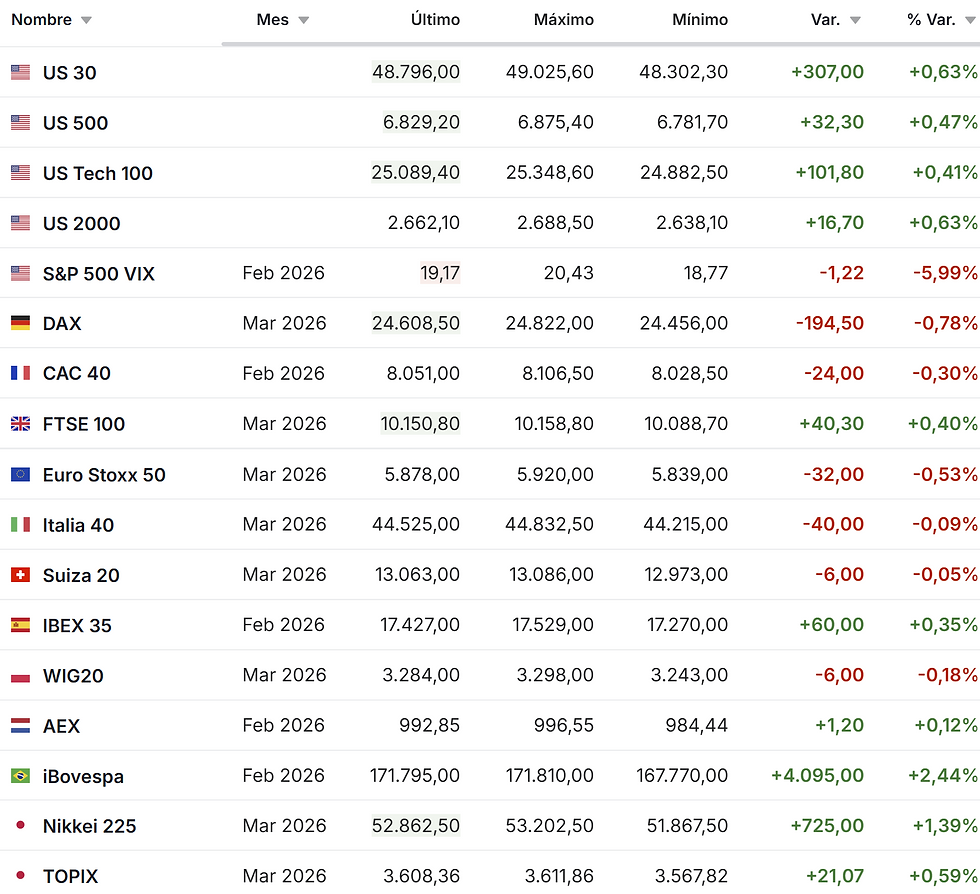Open the Mes column sort dropdown arrow

304,20
